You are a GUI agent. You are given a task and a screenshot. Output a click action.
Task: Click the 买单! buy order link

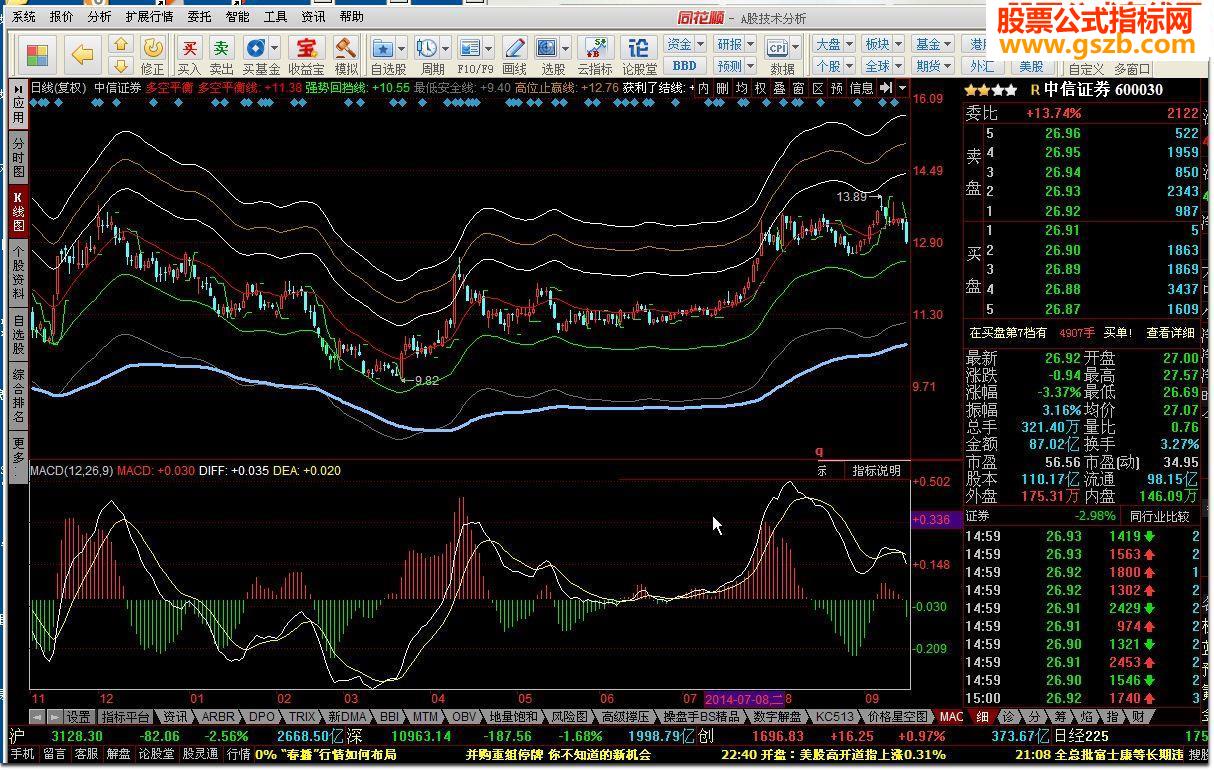[x=1117, y=333]
